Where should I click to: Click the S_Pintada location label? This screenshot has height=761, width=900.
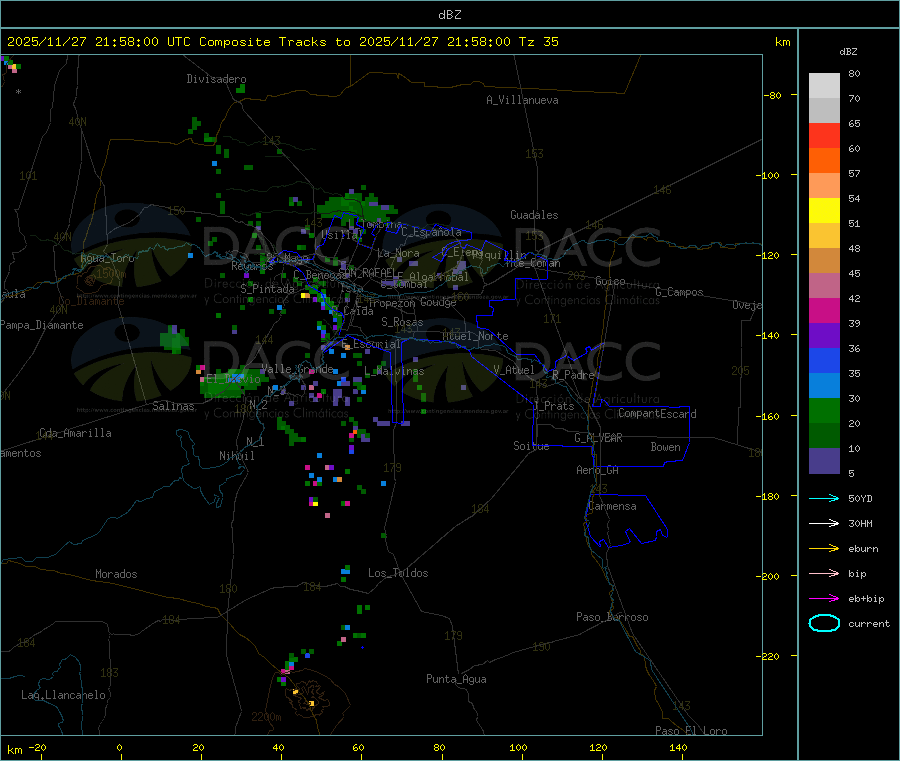(267, 289)
